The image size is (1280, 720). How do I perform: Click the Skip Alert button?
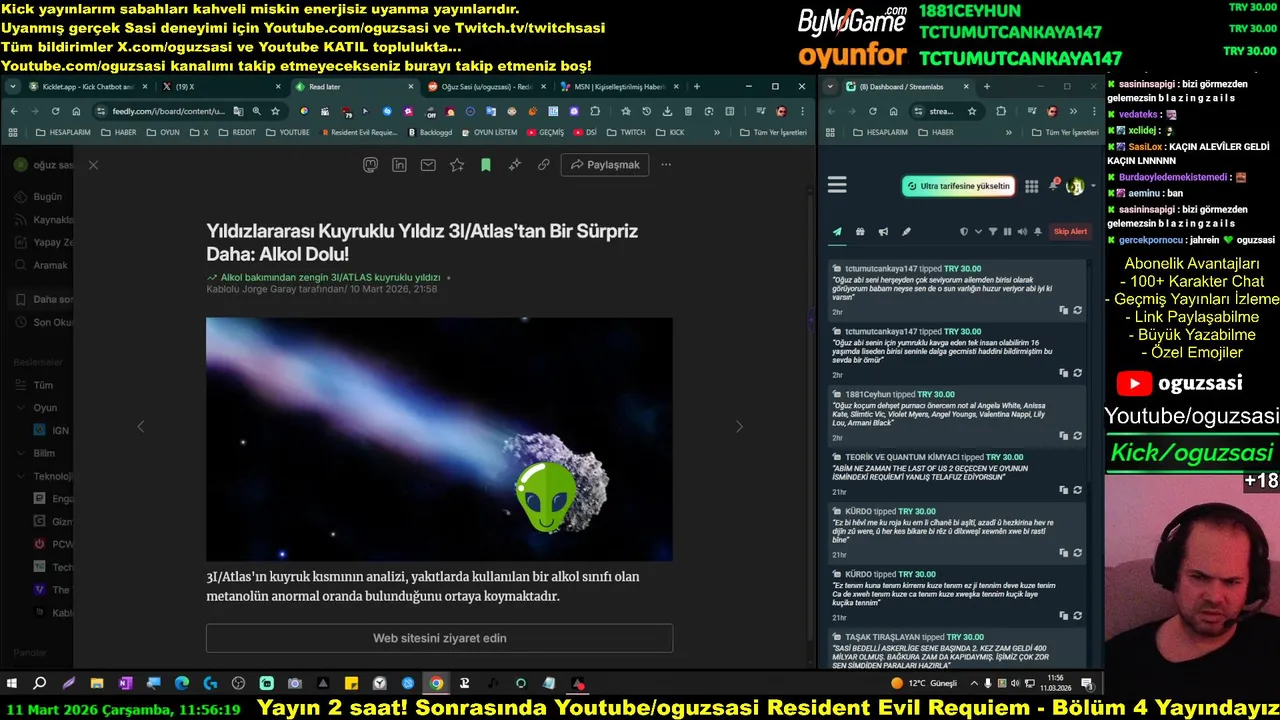(1070, 231)
